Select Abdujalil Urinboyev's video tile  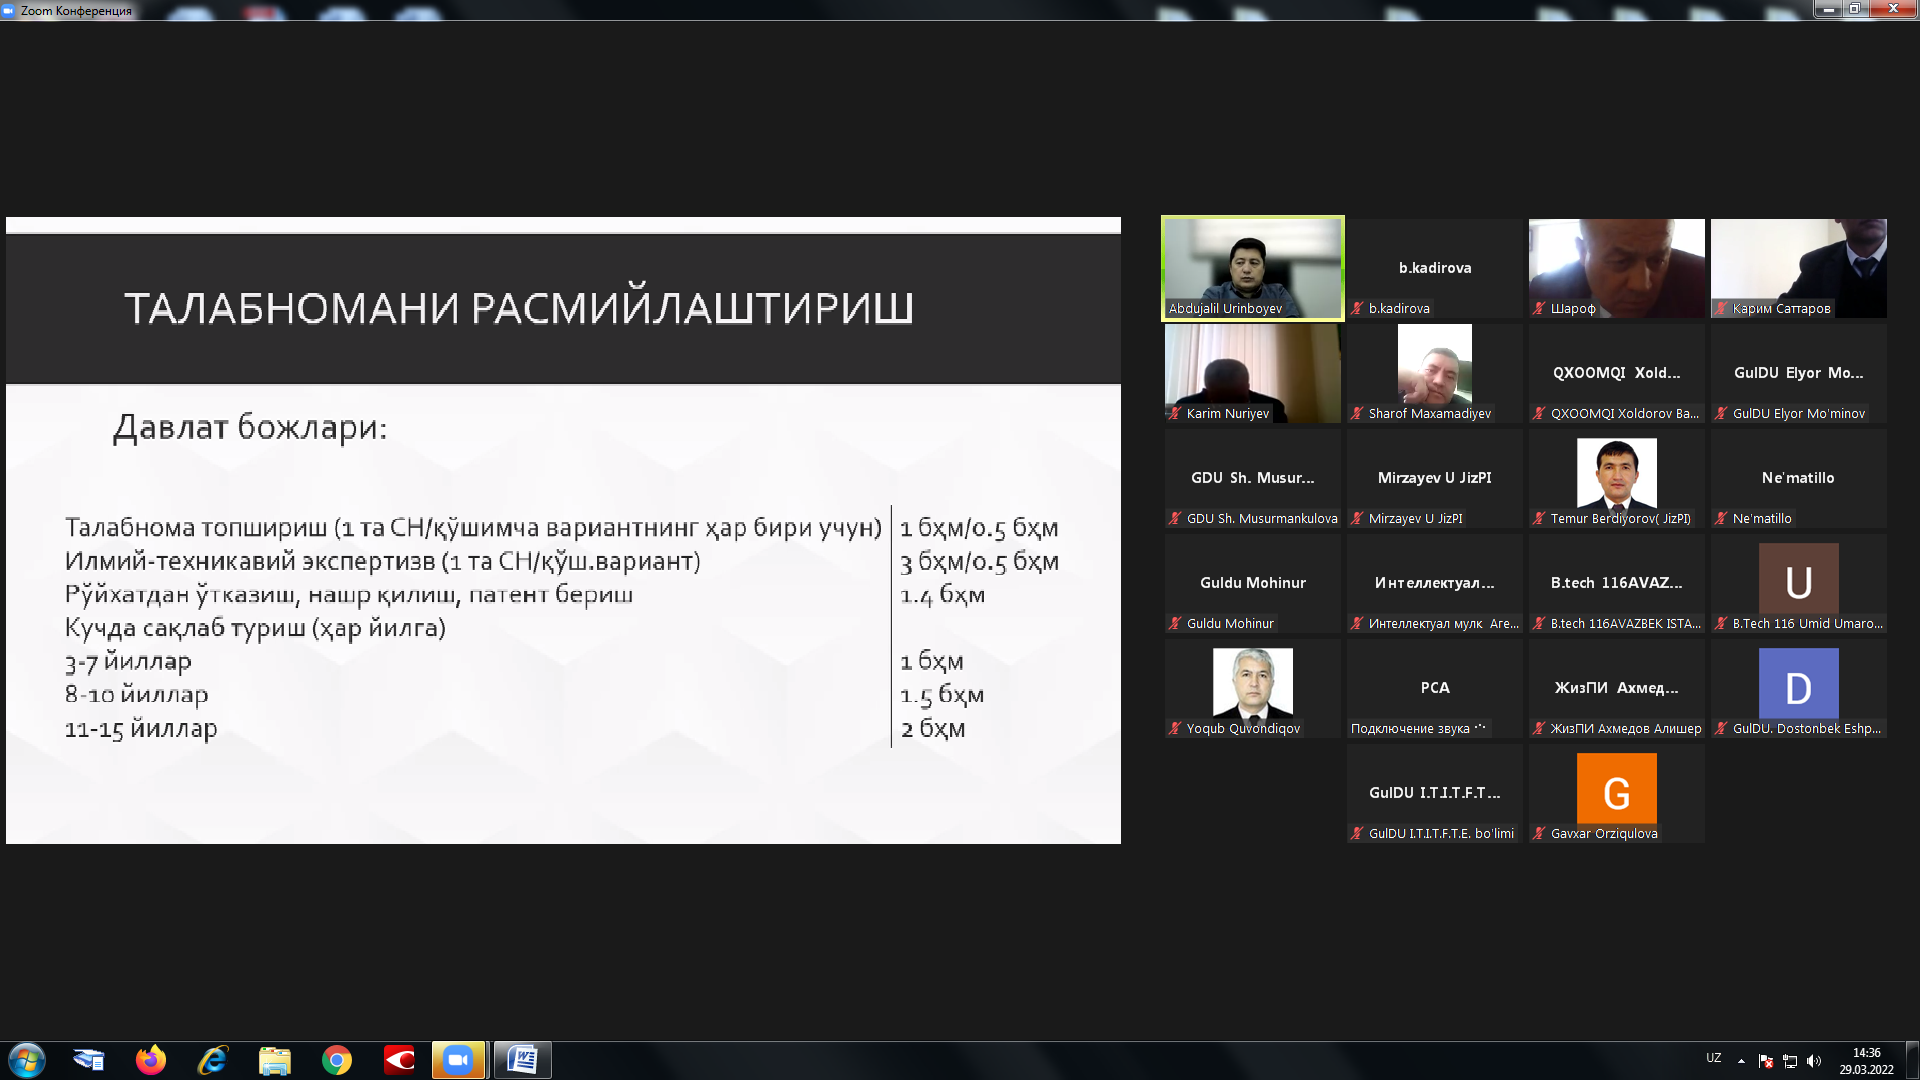click(1252, 268)
